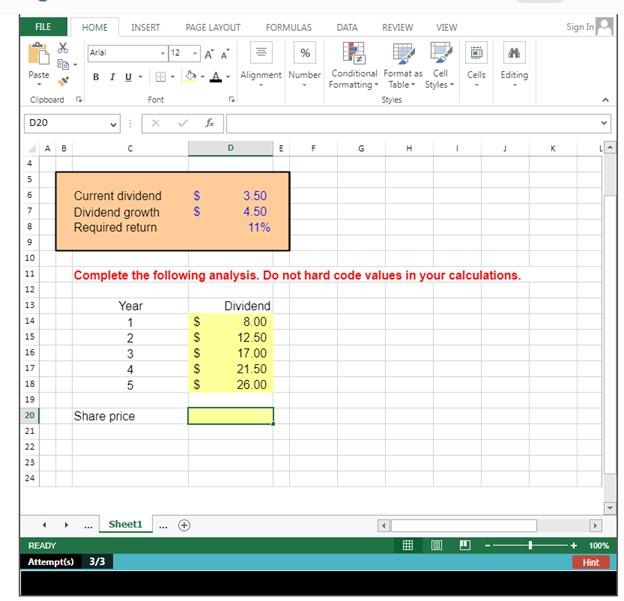Switch to the VIEW tab
This screenshot has width=624, height=601.
coord(447,27)
